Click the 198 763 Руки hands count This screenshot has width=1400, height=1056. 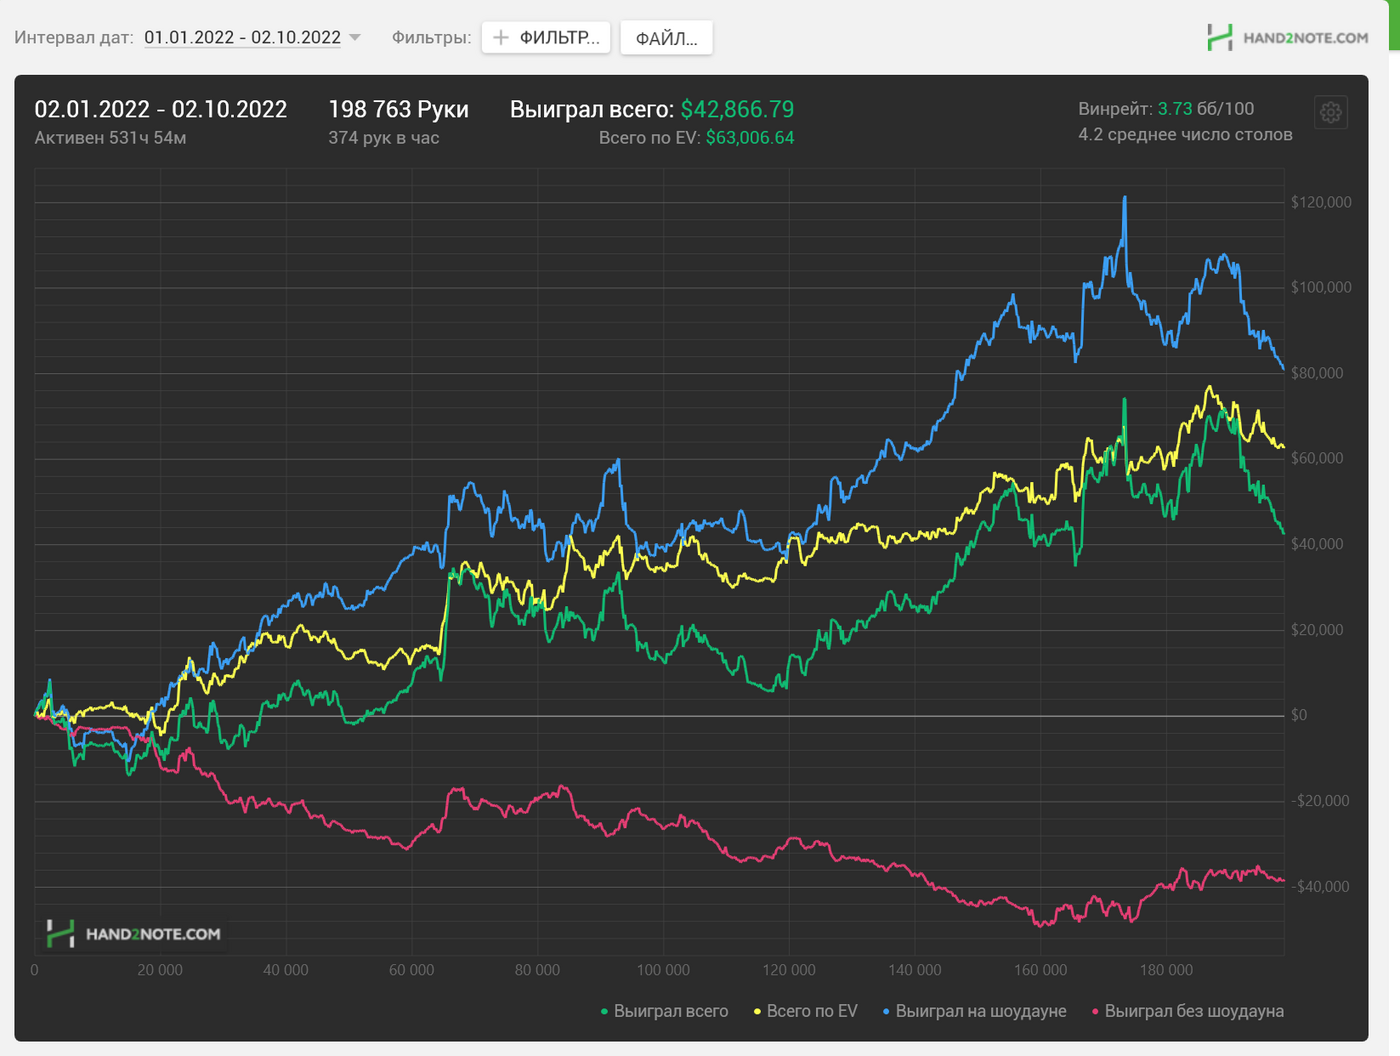pyautogui.click(x=398, y=109)
